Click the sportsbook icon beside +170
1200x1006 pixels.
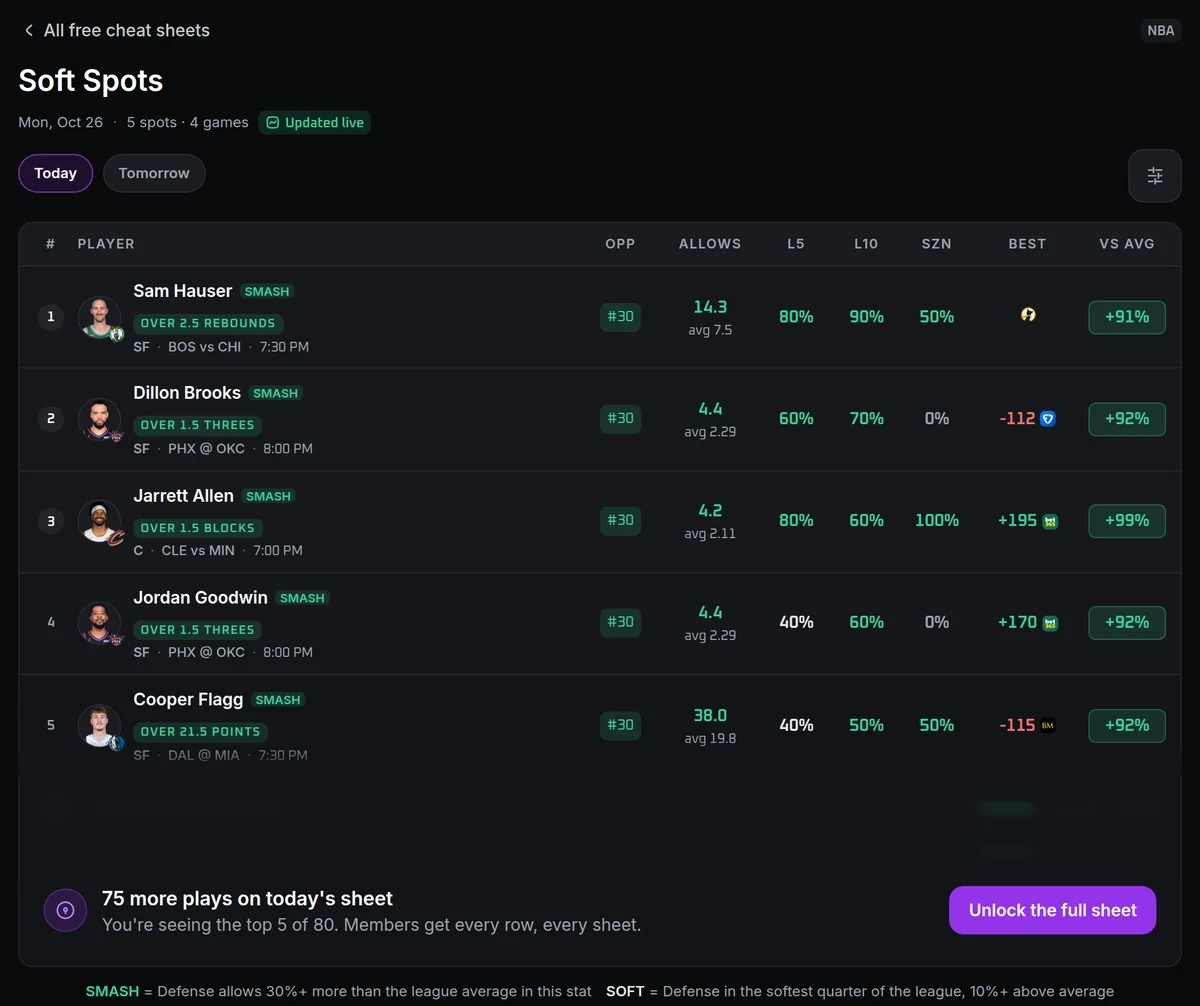[1050, 623]
